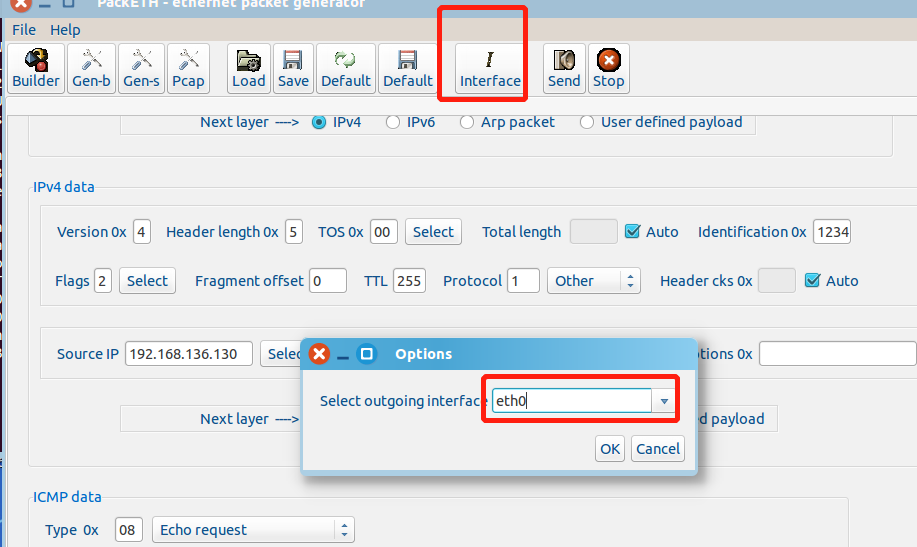Click the Protocol number field

(523, 281)
